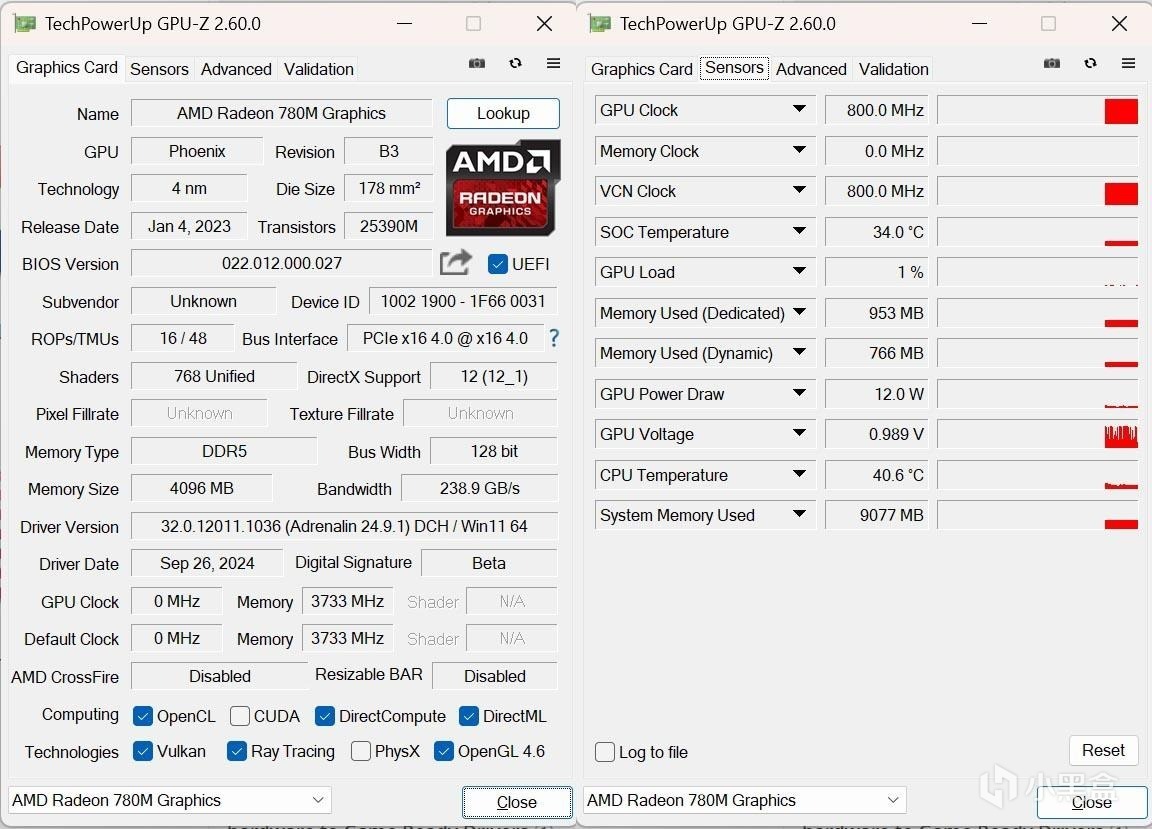Click the 12.0 W power draw value
This screenshot has height=829, width=1152.
point(876,394)
